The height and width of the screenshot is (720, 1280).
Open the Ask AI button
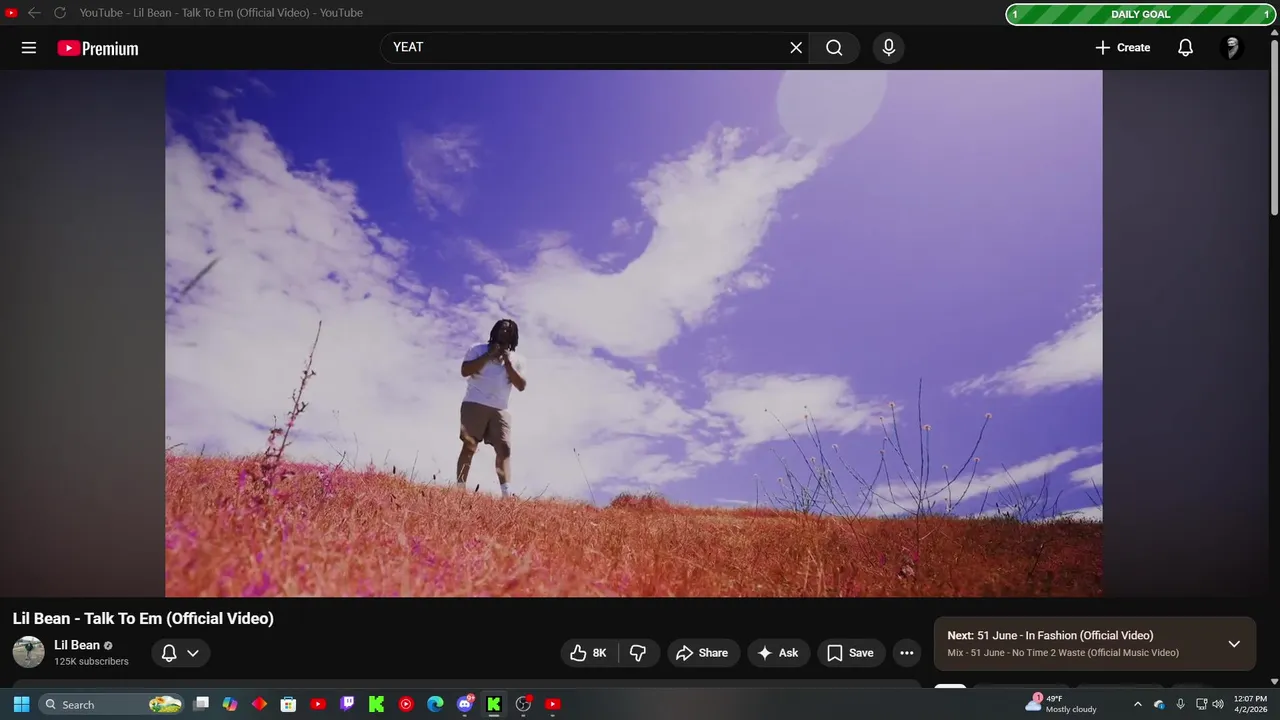(778, 653)
